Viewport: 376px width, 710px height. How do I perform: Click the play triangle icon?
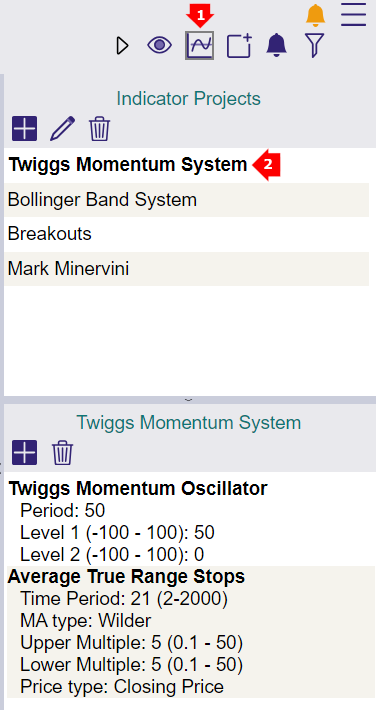tap(122, 46)
